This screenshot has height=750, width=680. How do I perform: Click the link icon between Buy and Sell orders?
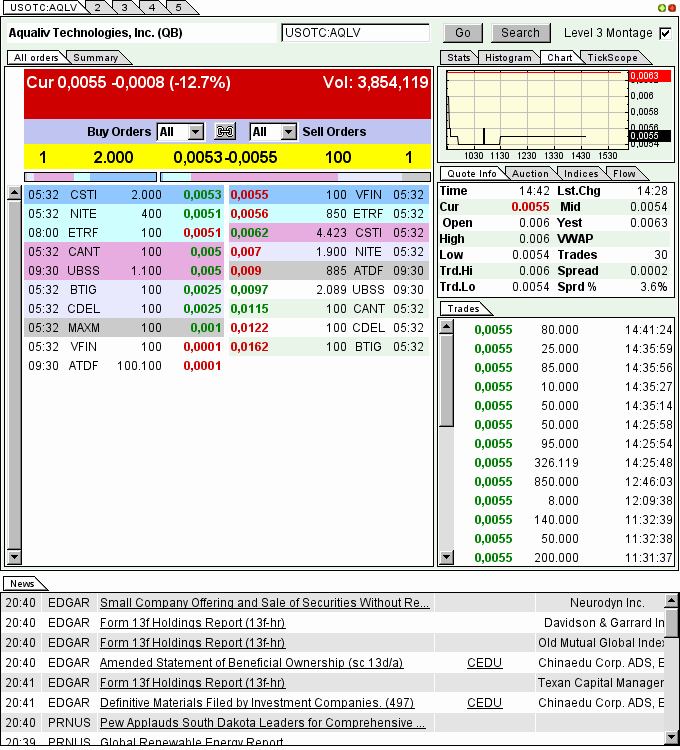[225, 132]
